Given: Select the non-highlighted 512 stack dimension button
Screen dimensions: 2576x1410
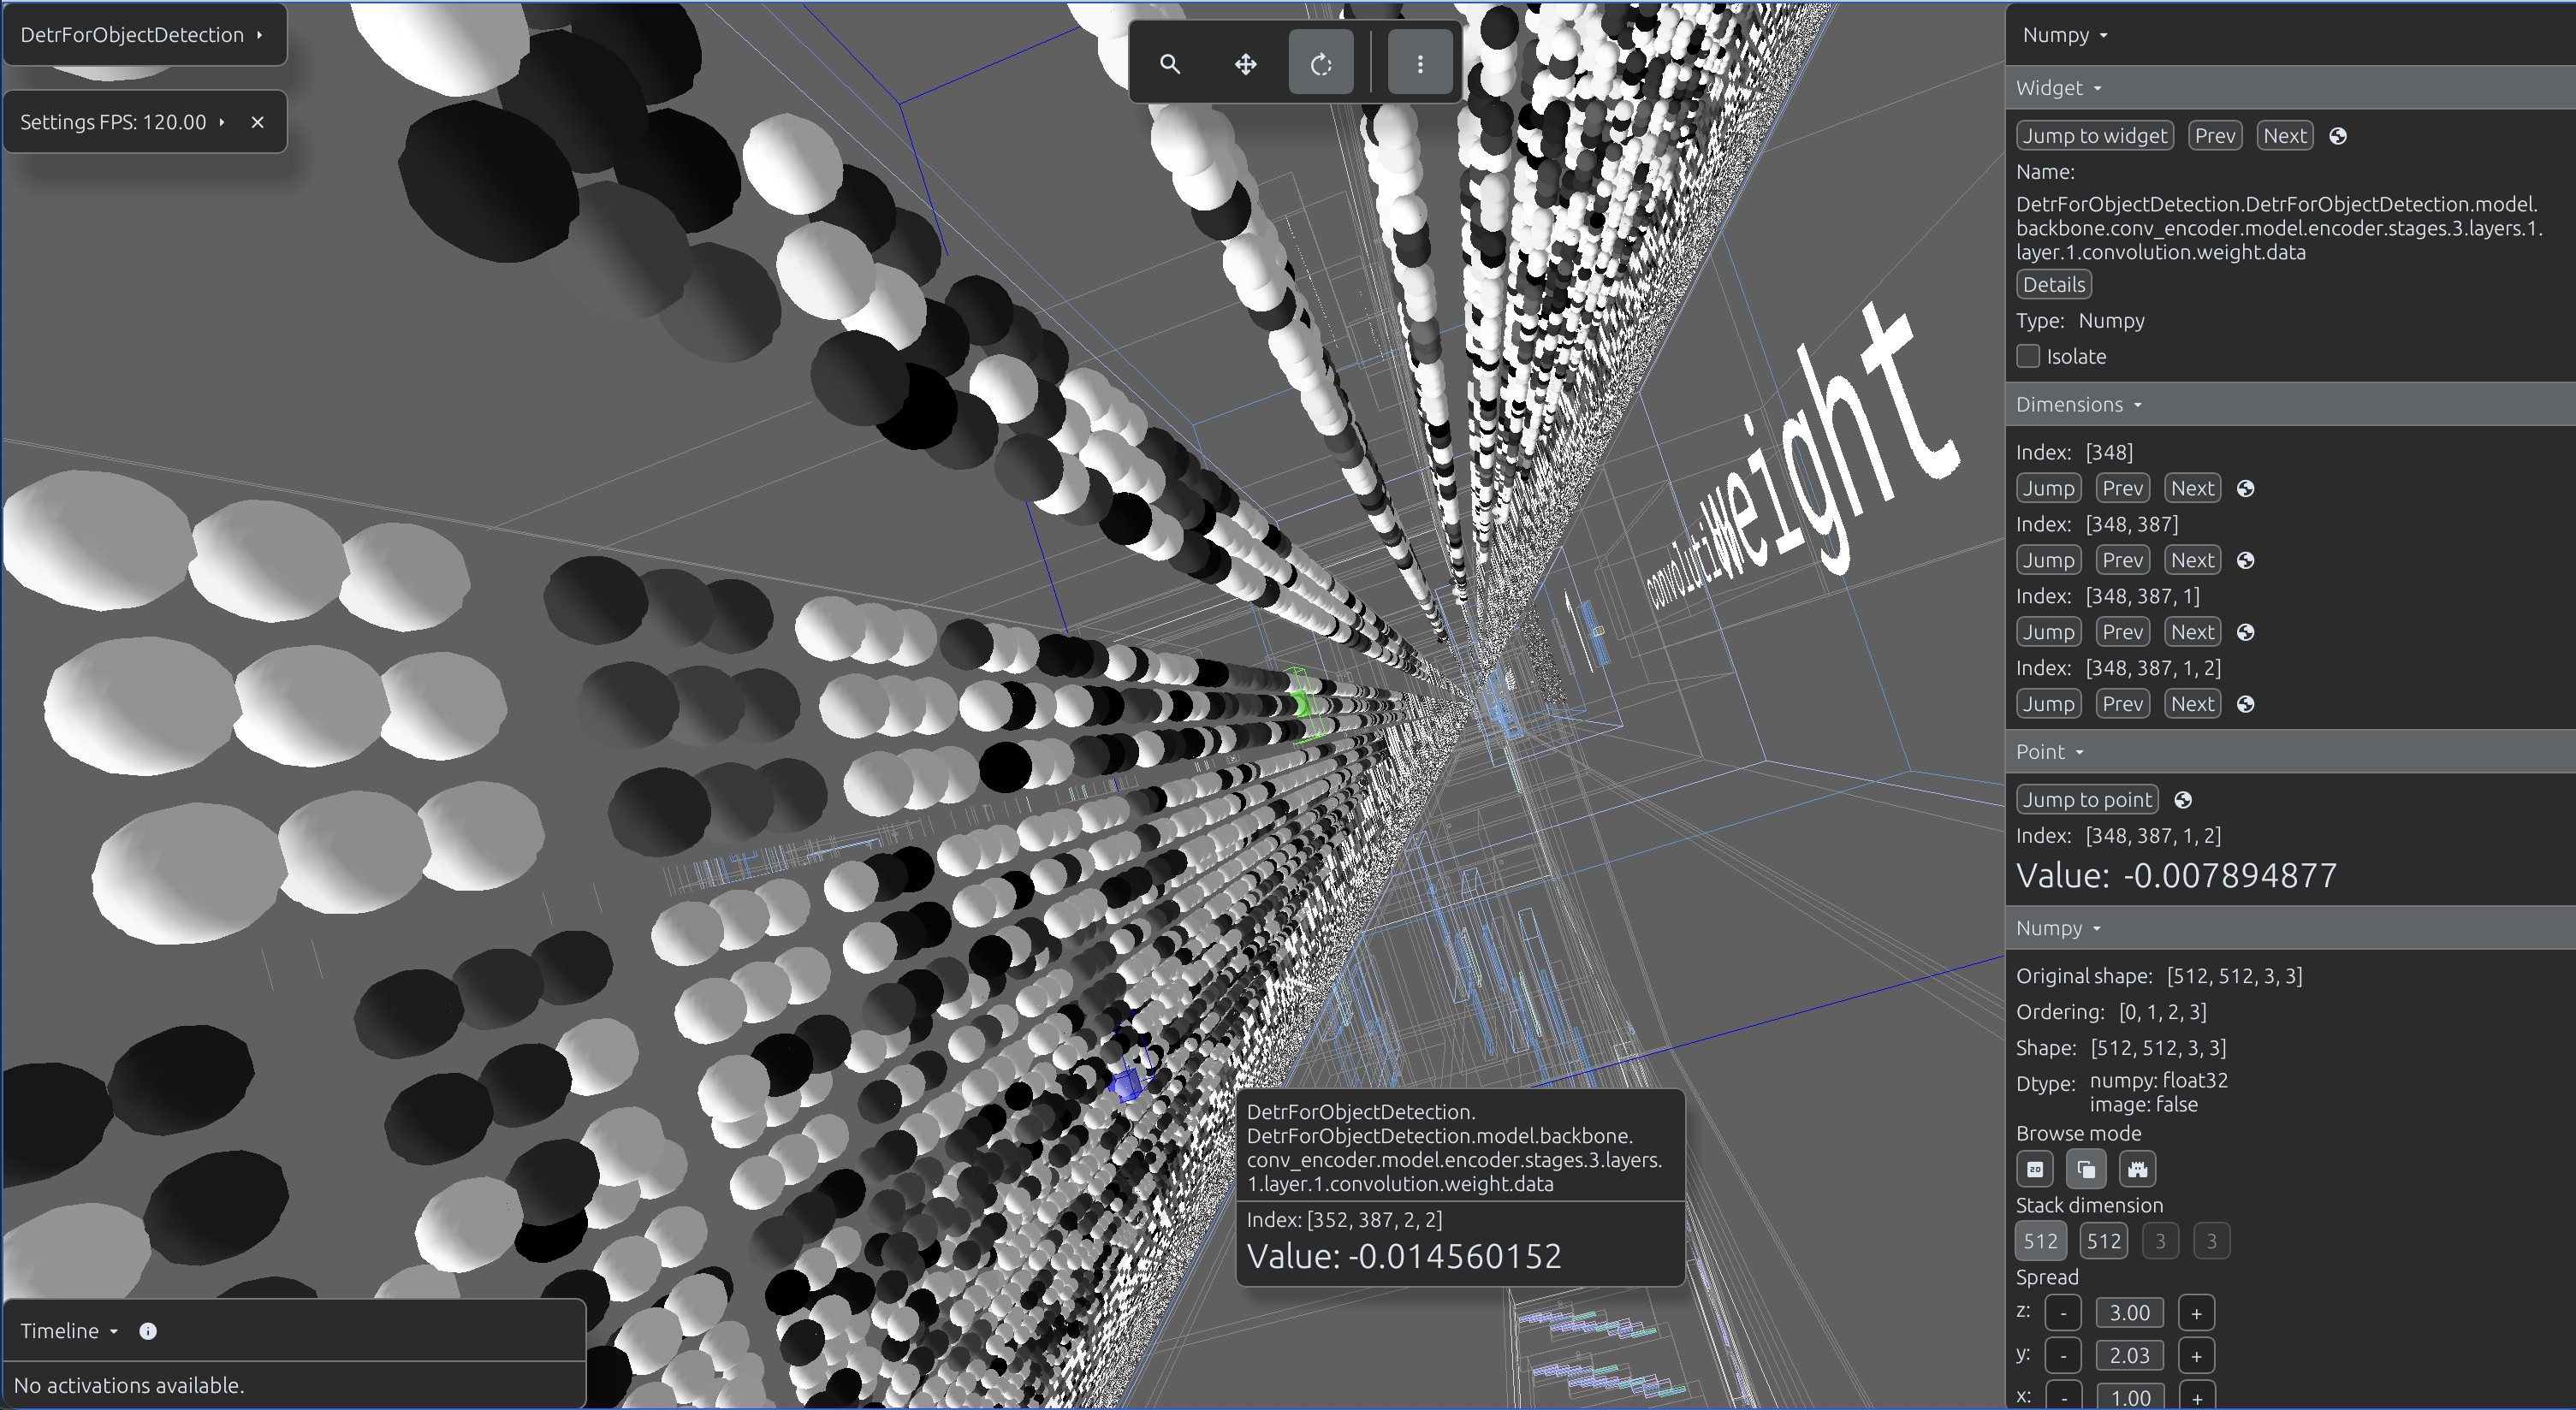Looking at the screenshot, I should click(2103, 1241).
